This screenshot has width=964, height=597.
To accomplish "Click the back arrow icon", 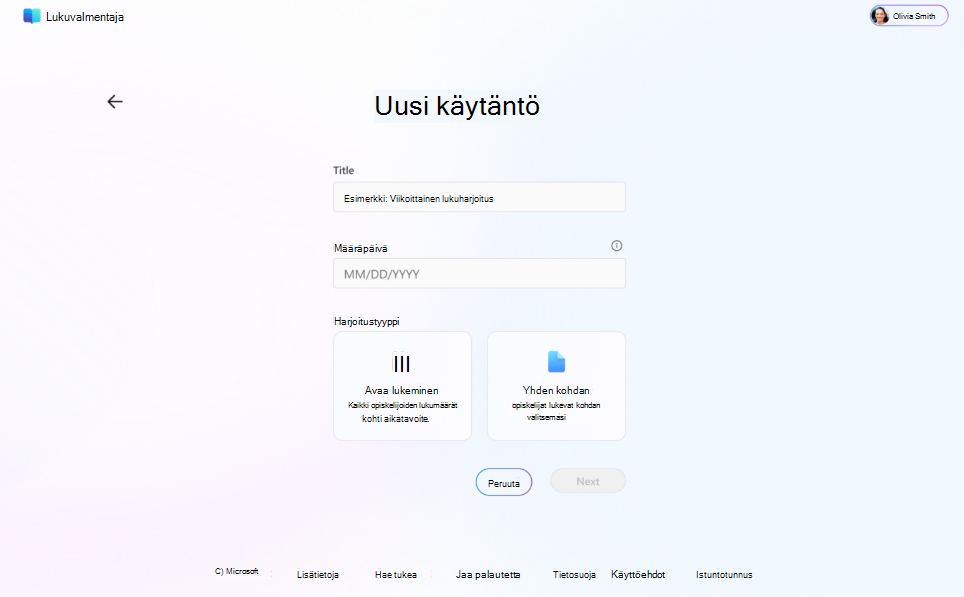I will tap(115, 101).
